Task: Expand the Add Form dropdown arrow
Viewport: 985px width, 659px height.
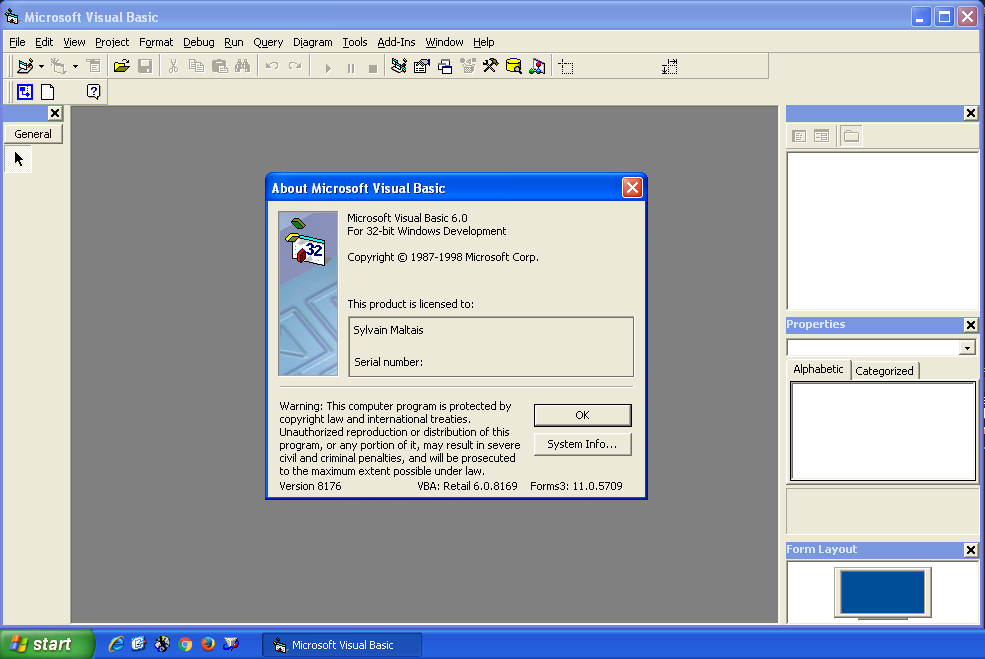Action: coord(75,67)
